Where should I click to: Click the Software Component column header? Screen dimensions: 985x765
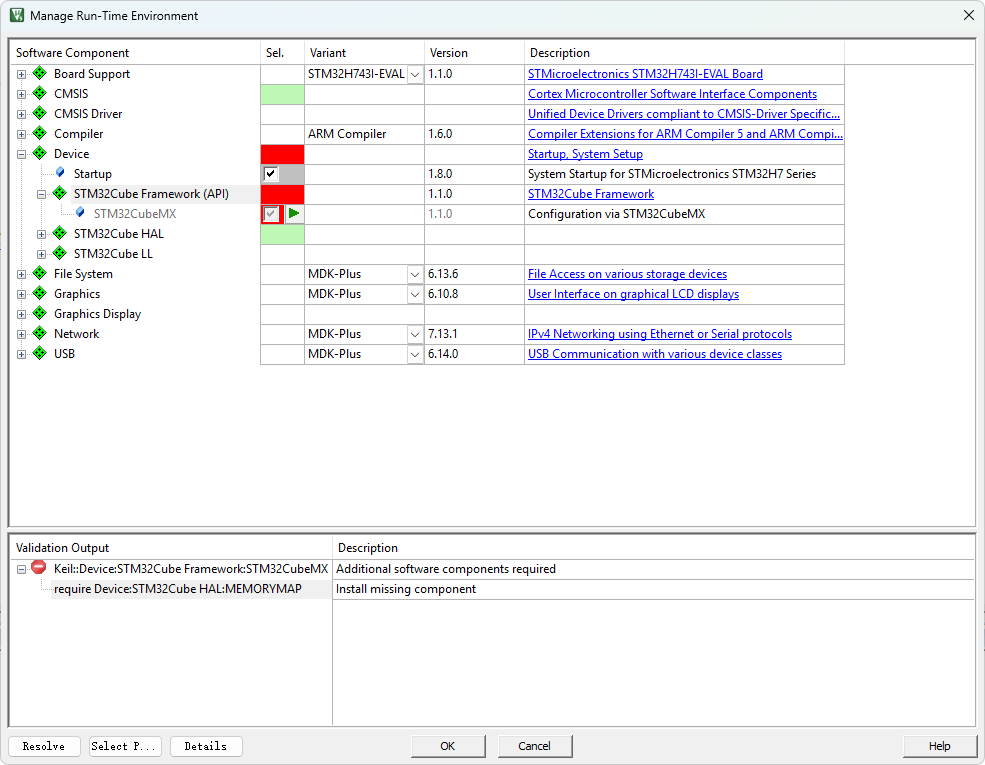click(135, 53)
